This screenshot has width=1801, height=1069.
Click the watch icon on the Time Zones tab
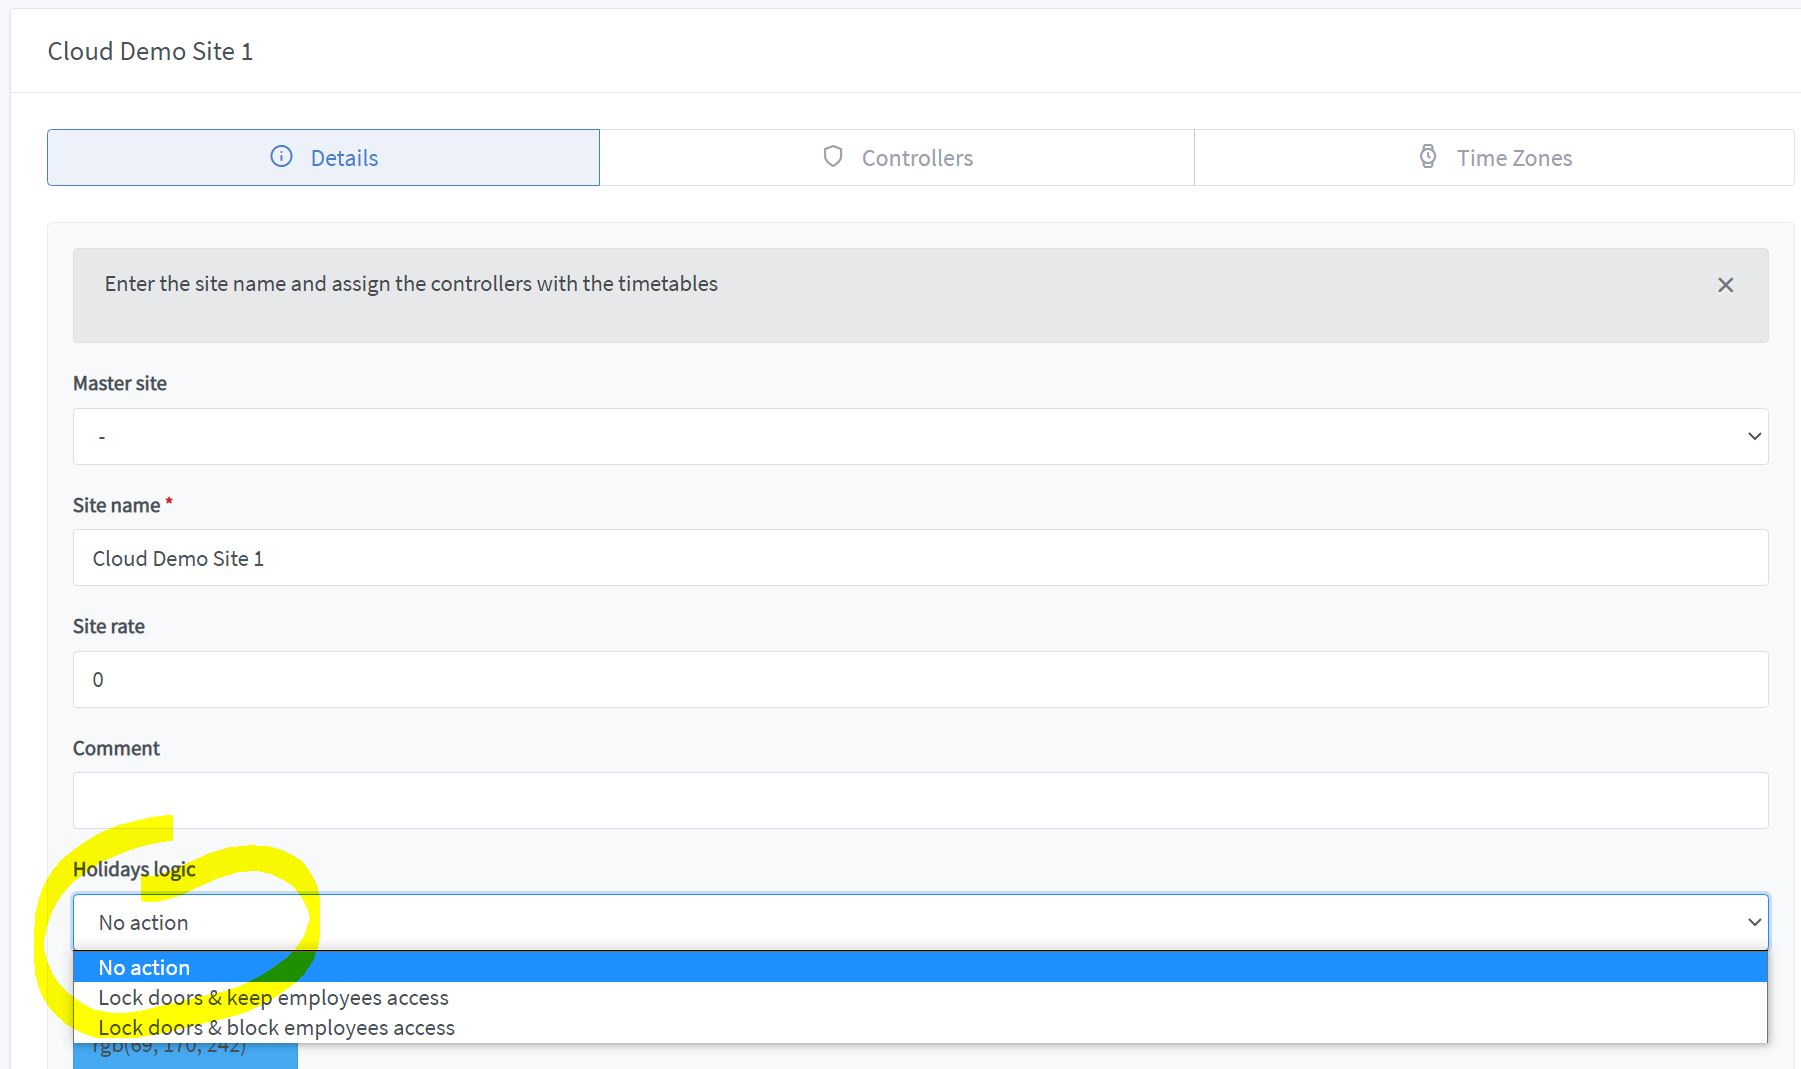pos(1428,157)
